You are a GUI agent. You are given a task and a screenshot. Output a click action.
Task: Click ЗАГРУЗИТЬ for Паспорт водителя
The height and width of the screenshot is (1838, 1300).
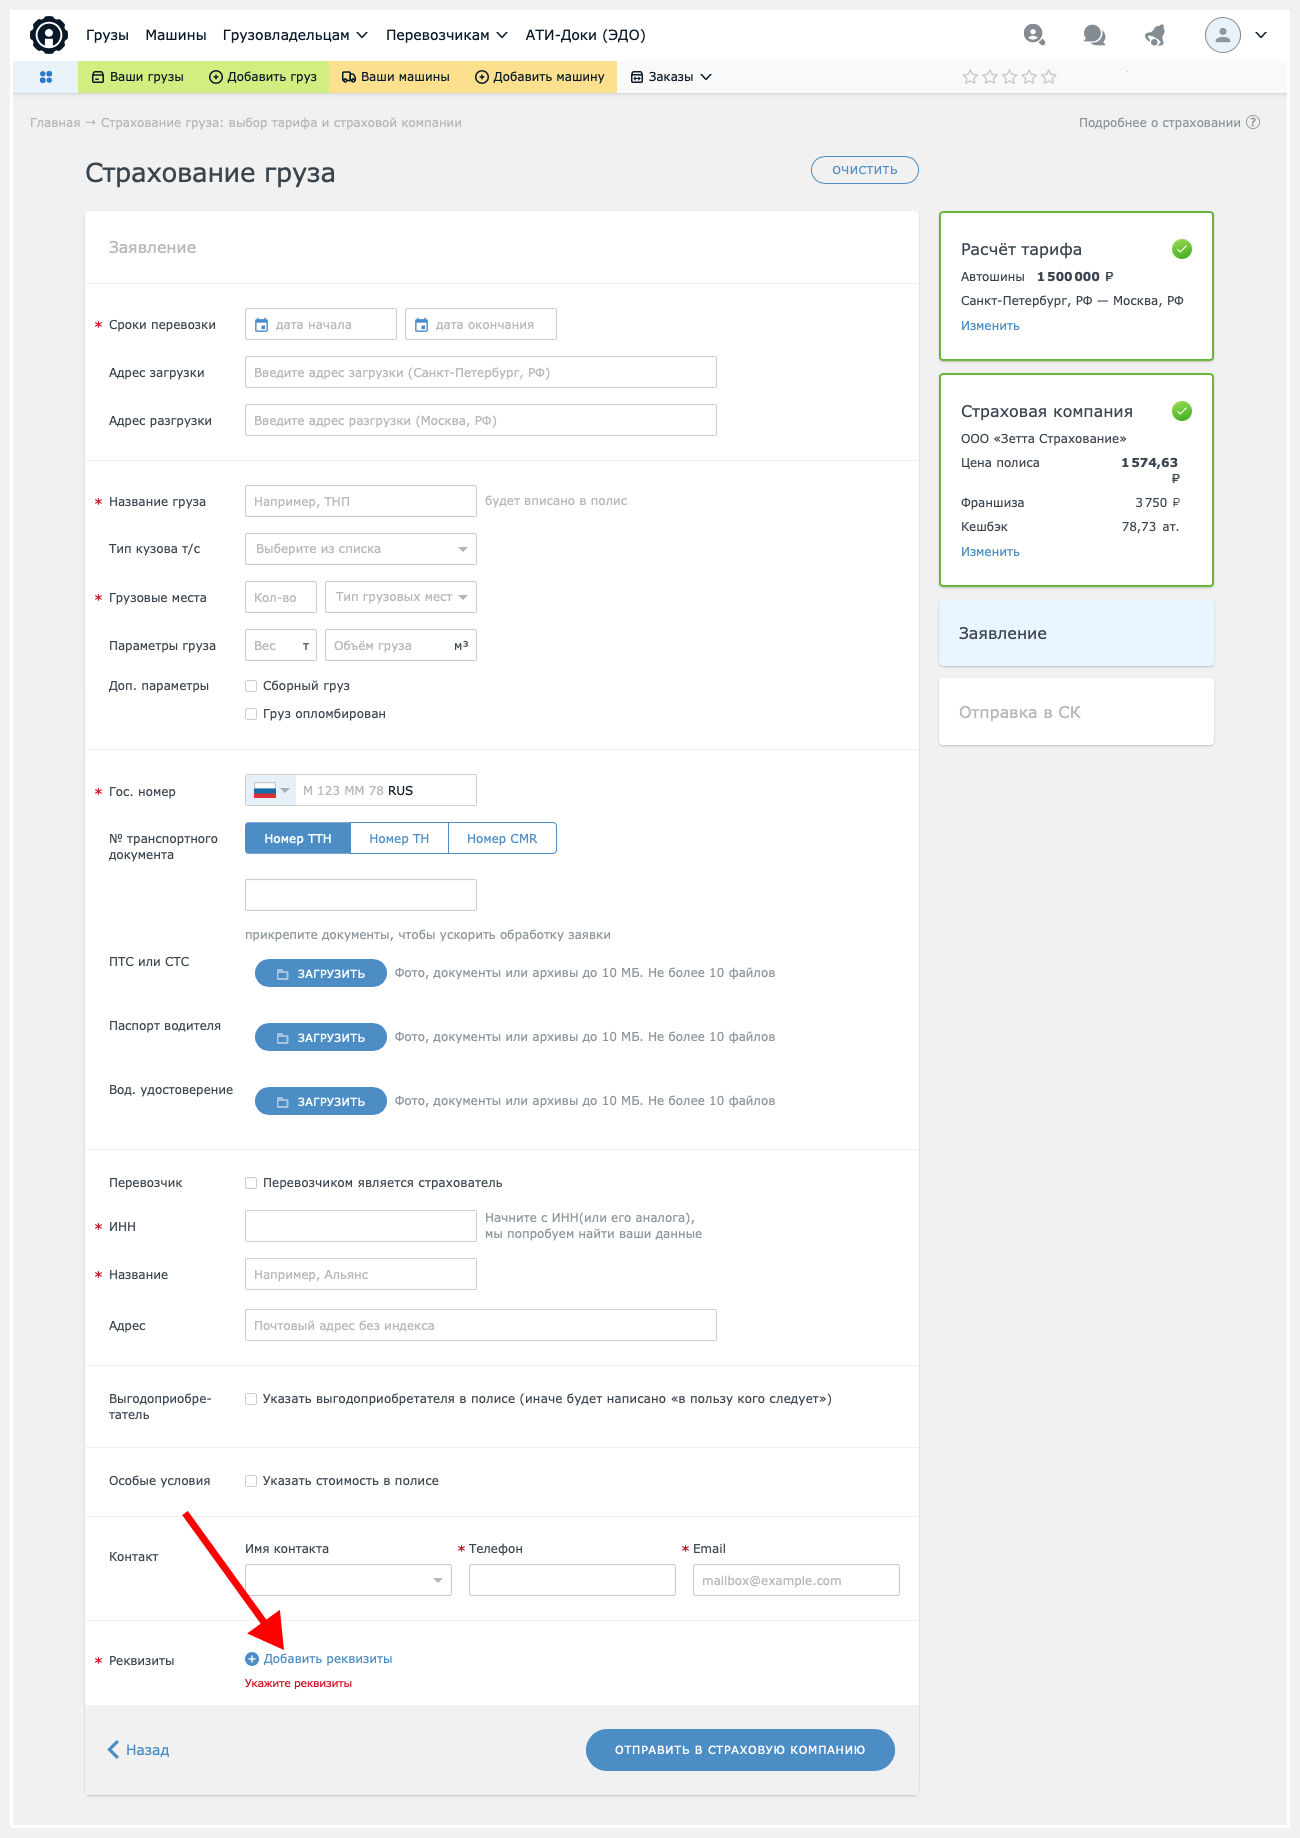click(321, 1037)
